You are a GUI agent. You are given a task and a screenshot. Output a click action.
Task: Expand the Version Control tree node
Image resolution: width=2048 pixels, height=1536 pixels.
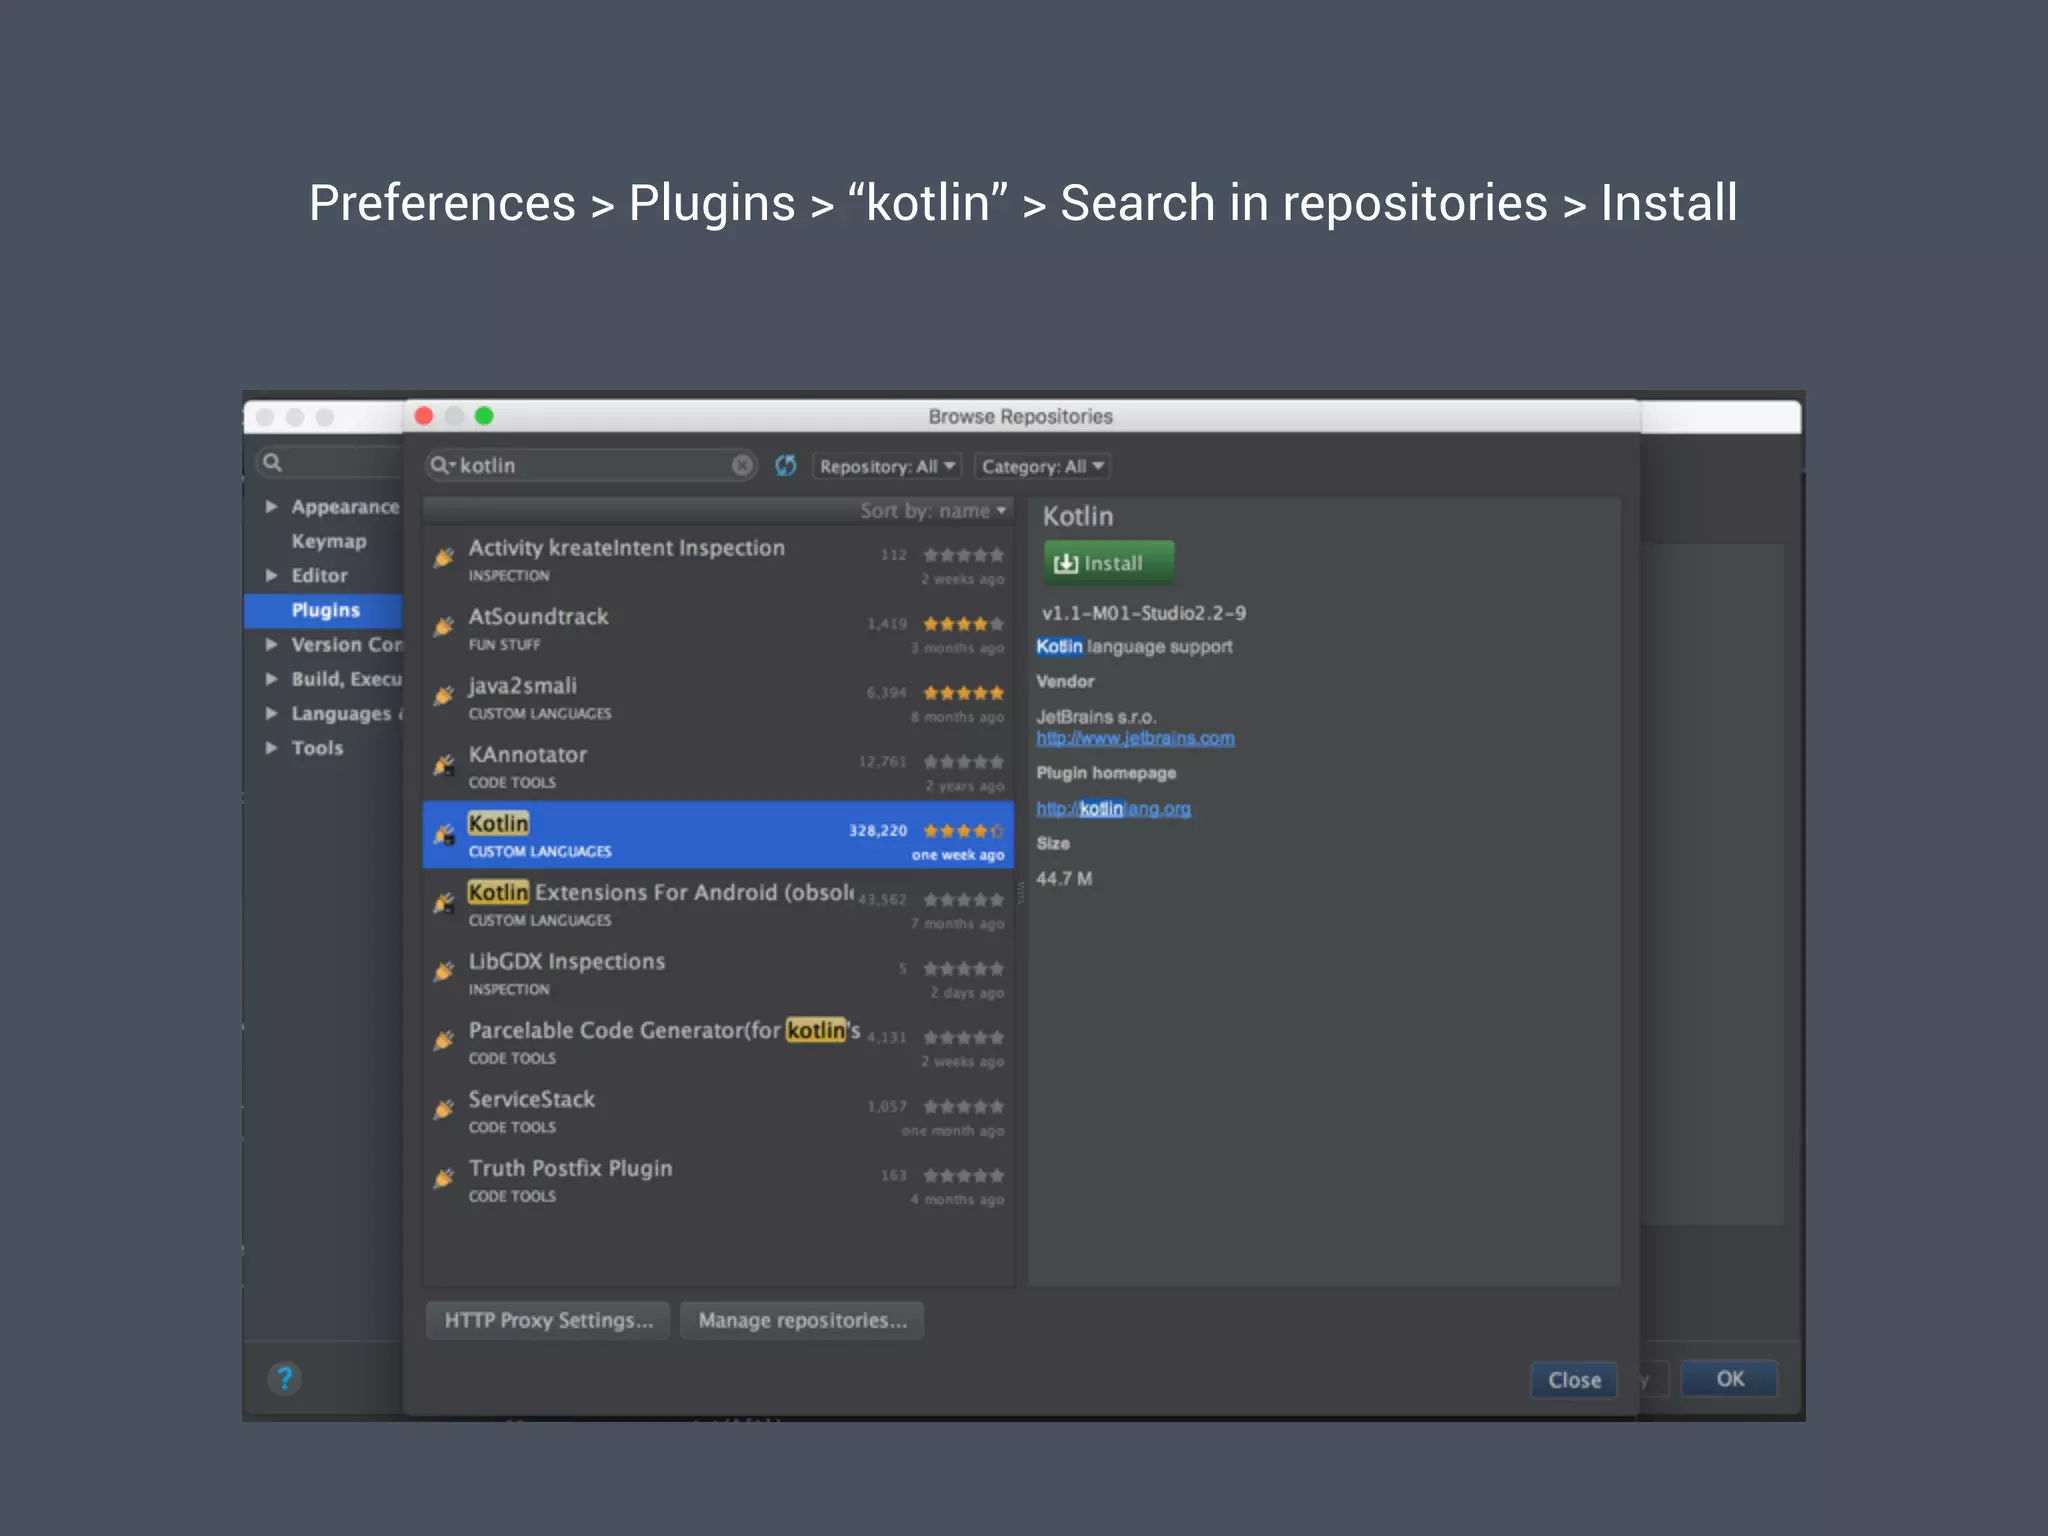[x=271, y=645]
